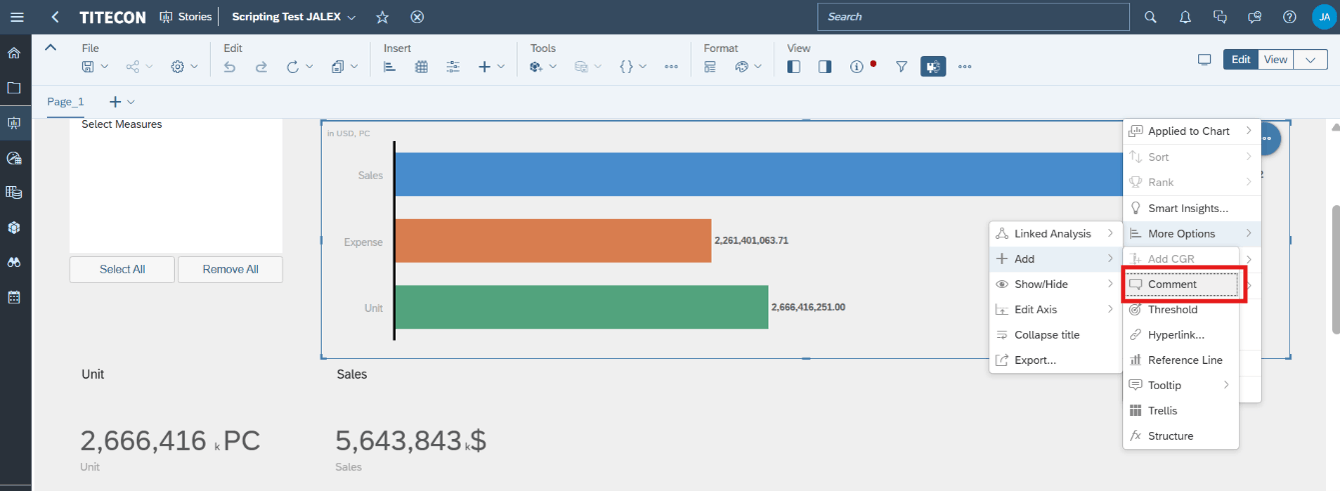Open the feedback speech bubble icon
The height and width of the screenshot is (491, 1340).
click(1255, 17)
